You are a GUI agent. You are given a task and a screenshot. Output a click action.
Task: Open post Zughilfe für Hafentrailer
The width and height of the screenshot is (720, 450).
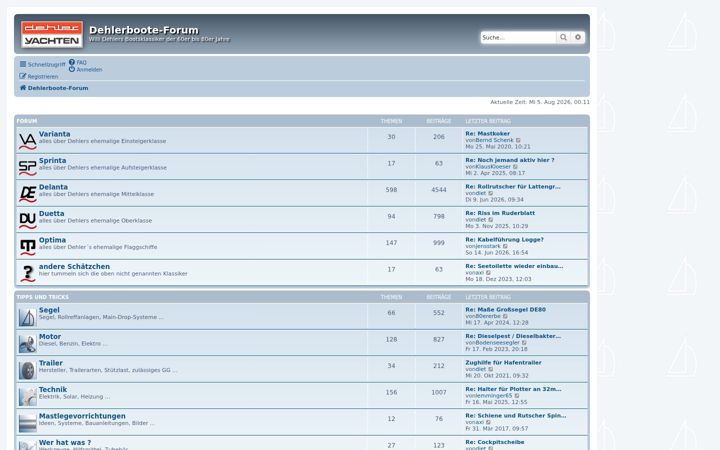click(x=503, y=362)
